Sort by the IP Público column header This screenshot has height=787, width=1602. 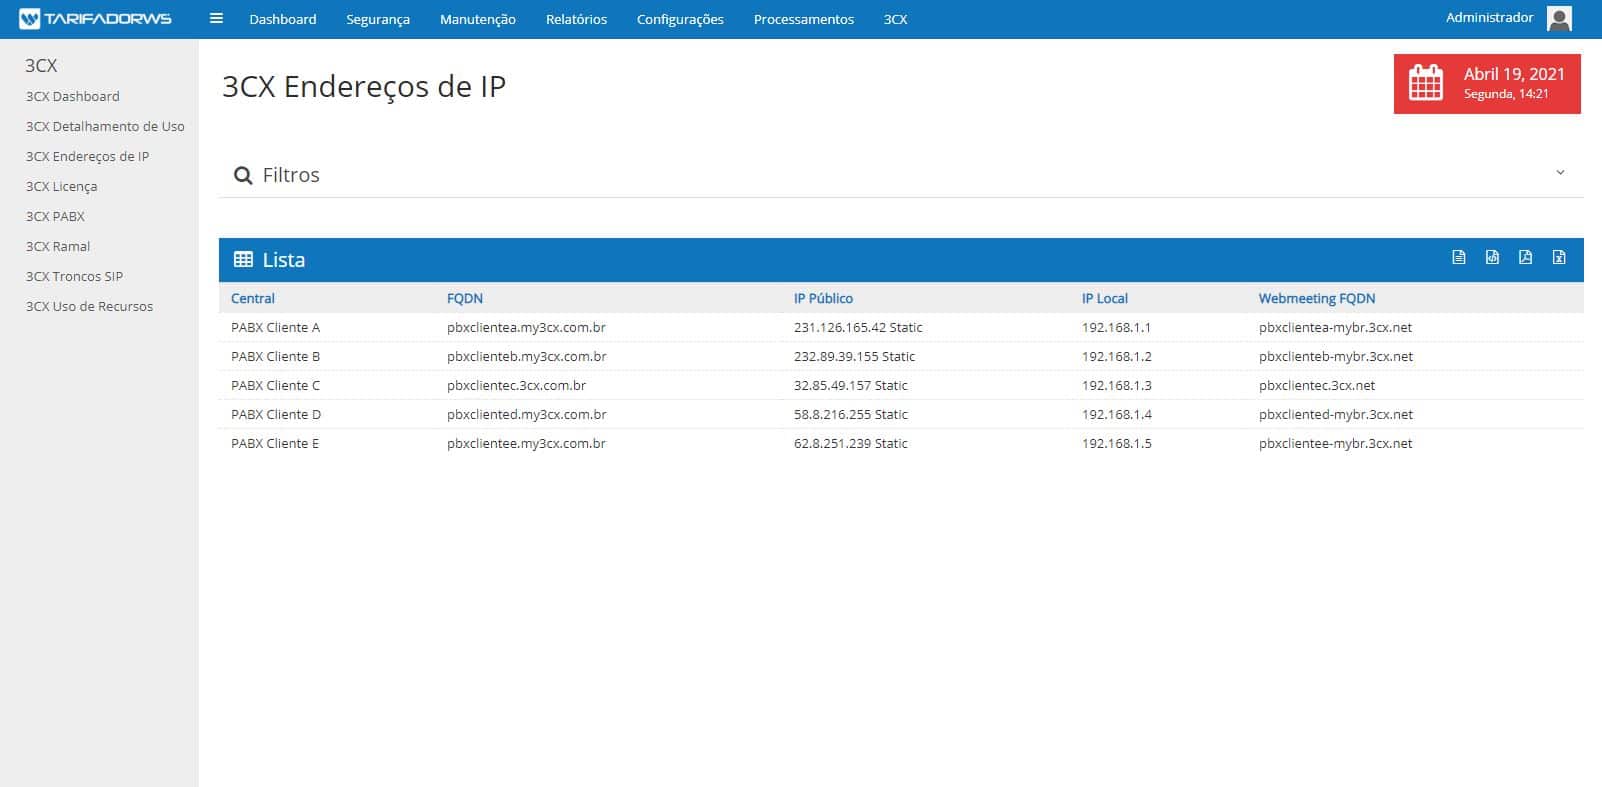coord(823,298)
